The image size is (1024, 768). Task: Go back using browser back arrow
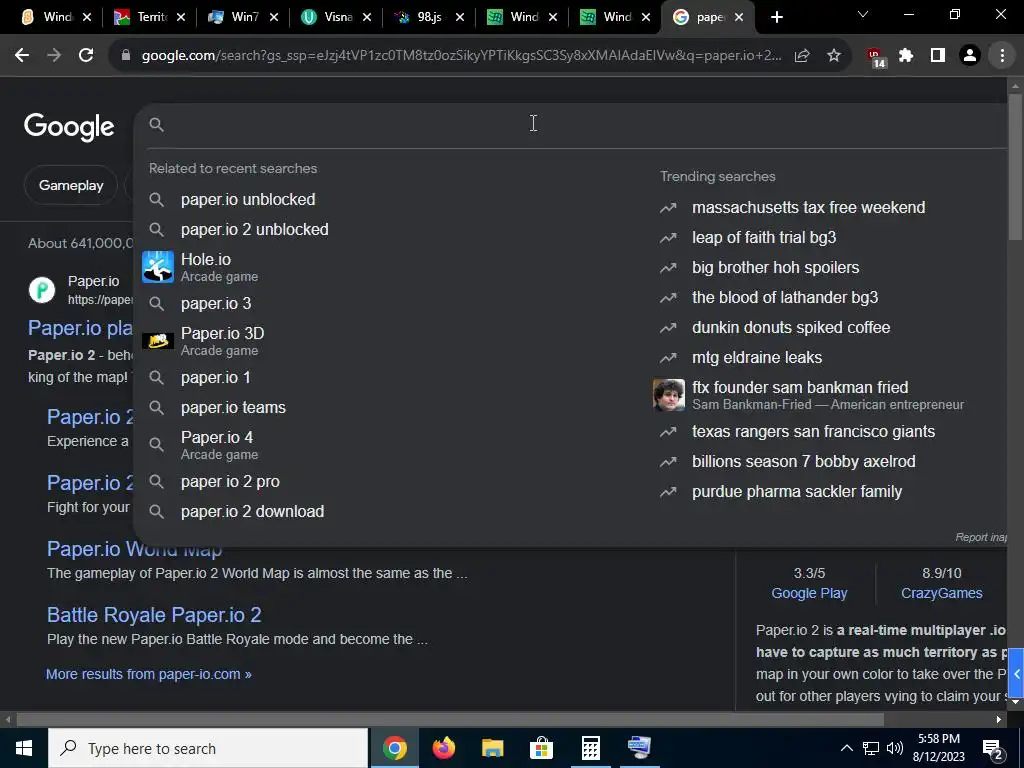tap(22, 56)
